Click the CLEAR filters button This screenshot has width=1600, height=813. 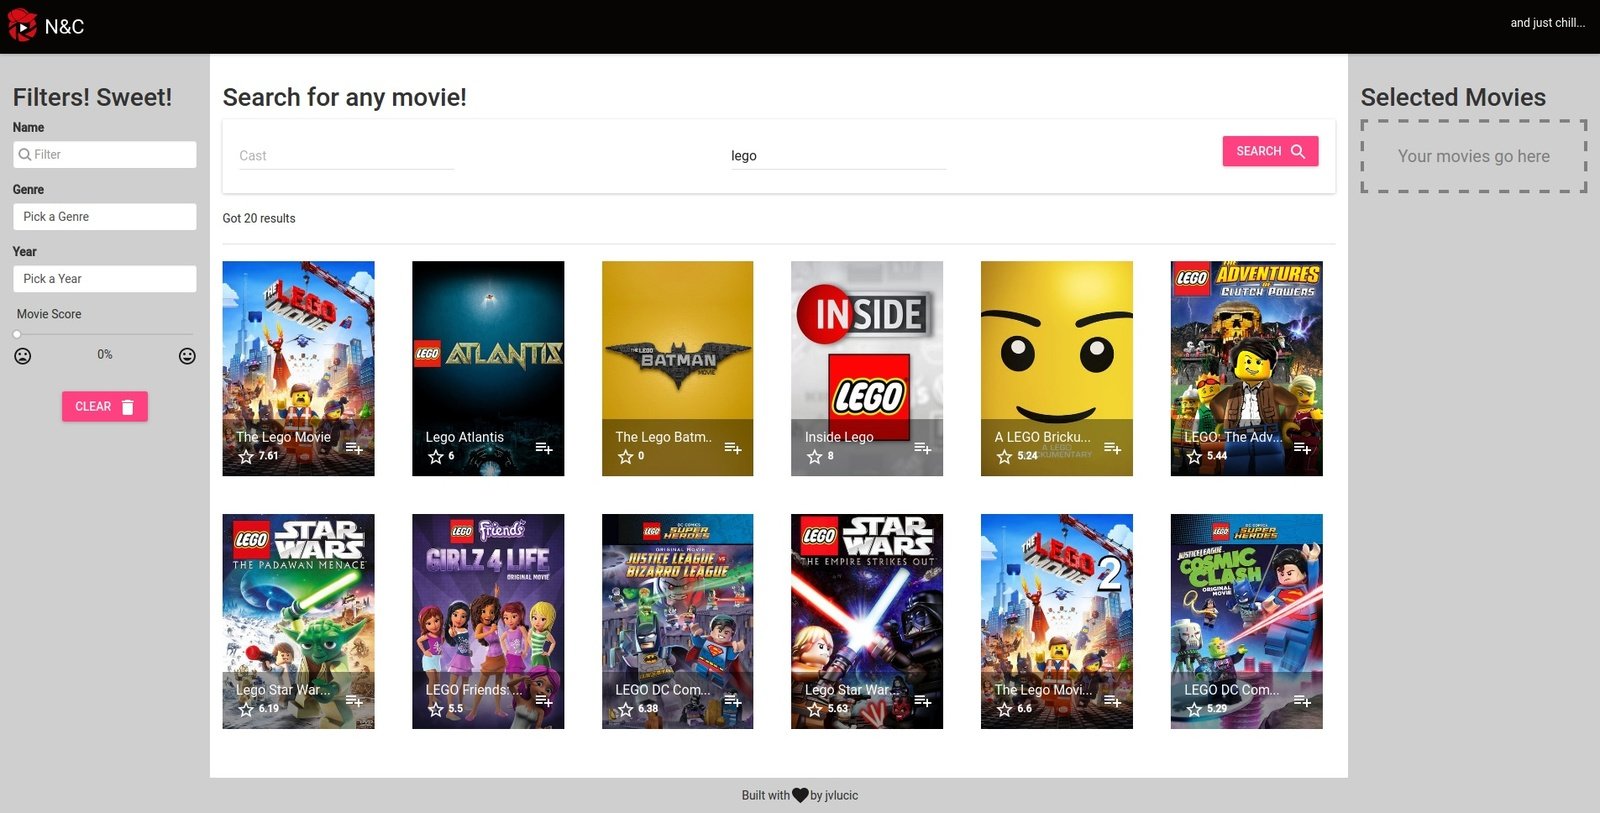(x=105, y=406)
